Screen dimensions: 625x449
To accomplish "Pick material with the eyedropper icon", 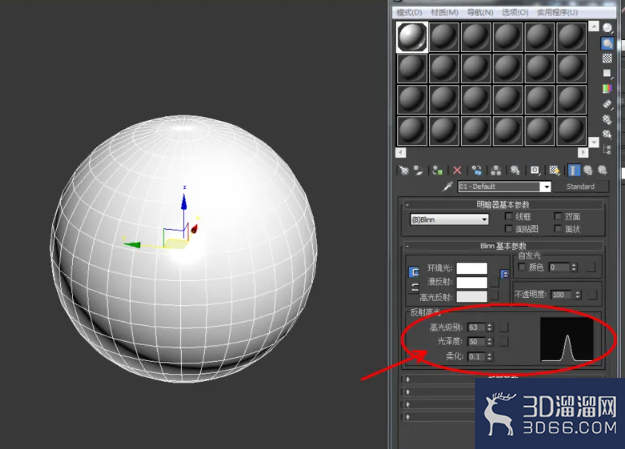I will click(448, 187).
